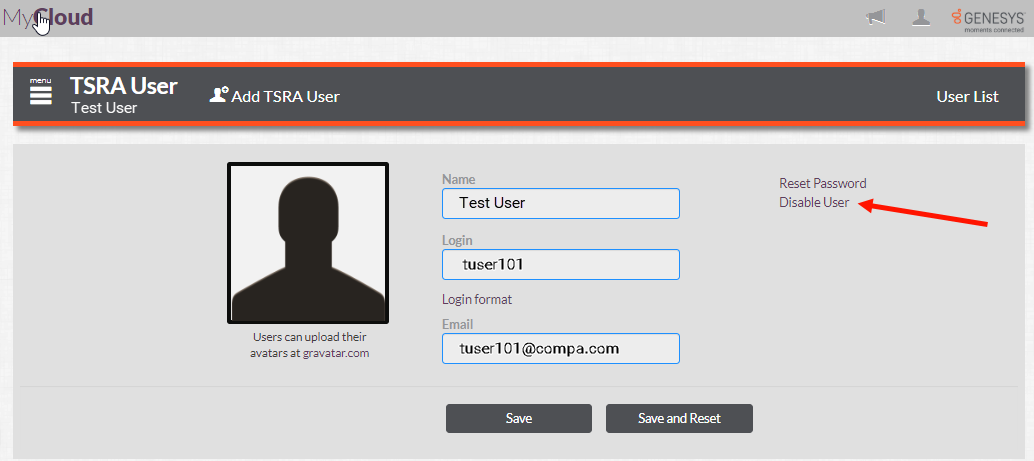Open the gravatar.com avatar upload text
Viewport: 1034px width, 461px height.
[x=309, y=345]
